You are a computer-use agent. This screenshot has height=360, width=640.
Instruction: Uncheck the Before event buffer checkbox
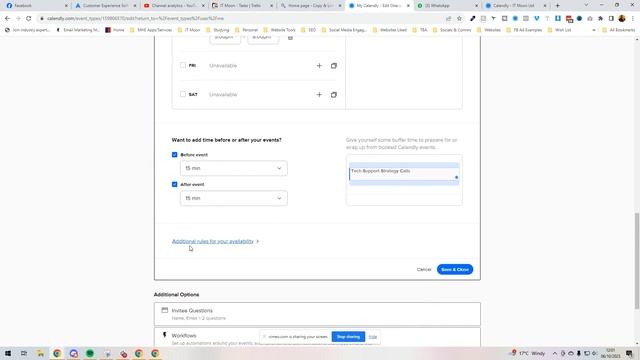tap(175, 155)
